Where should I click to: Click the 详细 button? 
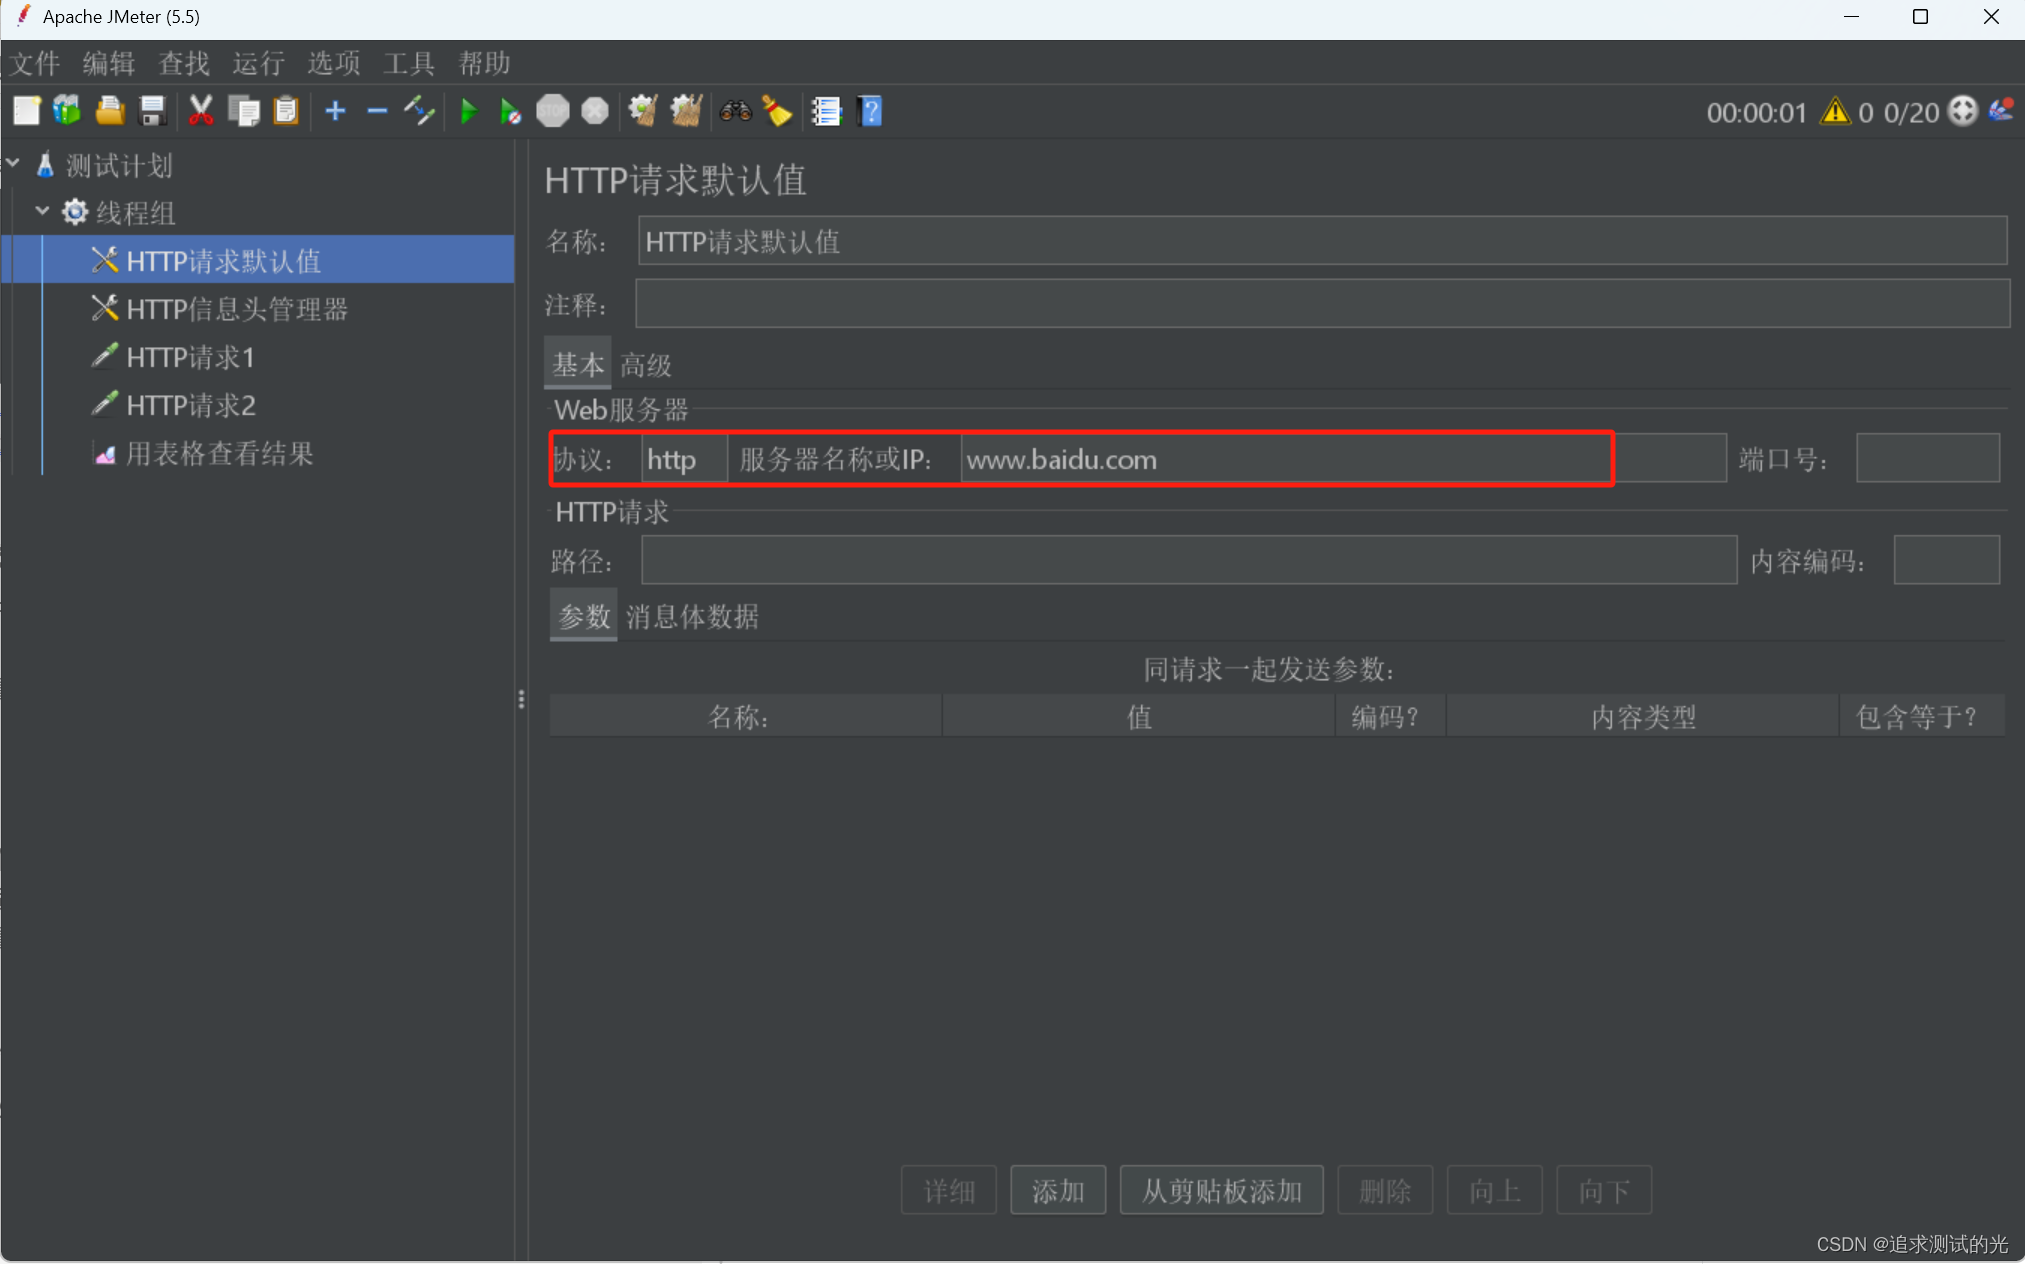click(949, 1190)
